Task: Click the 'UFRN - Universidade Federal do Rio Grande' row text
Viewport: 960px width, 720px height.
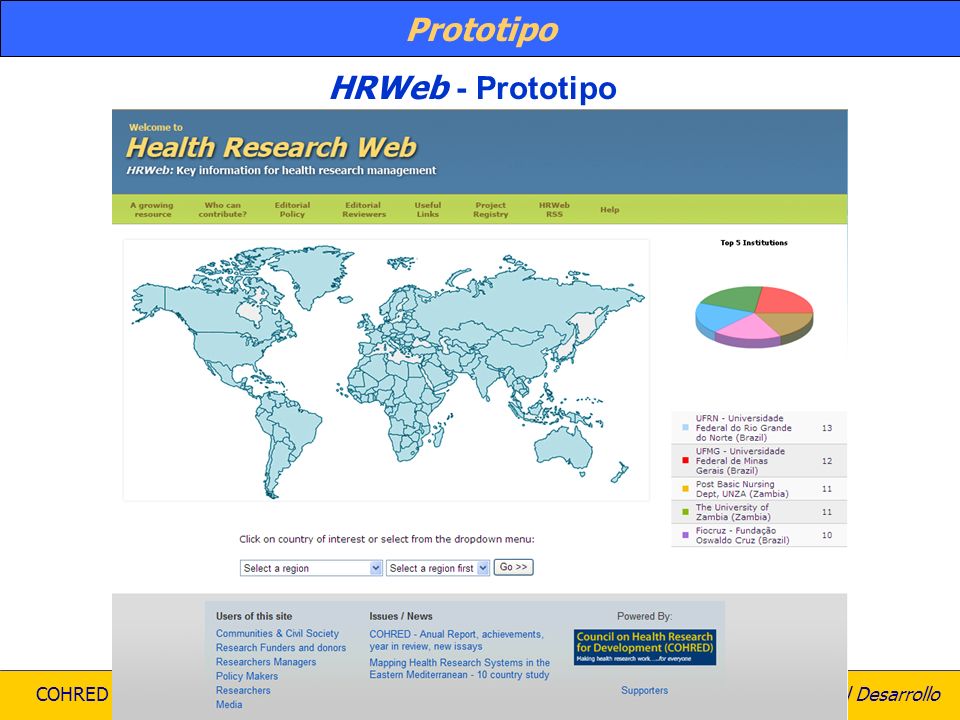Action: [743, 428]
